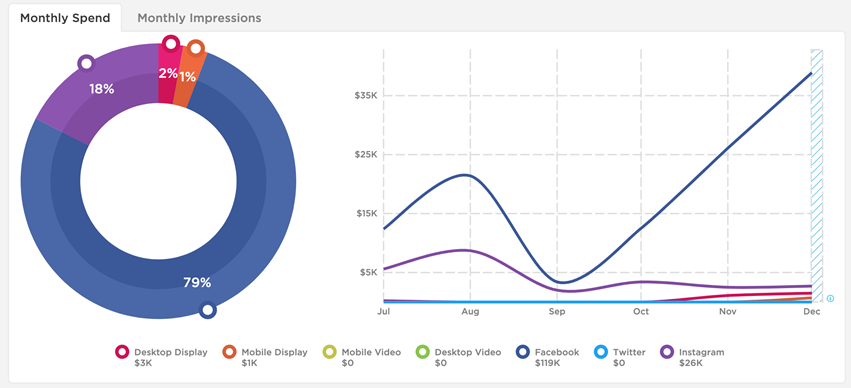851x388 pixels.
Task: Select the 18% purple donut segment
Action: point(100,90)
